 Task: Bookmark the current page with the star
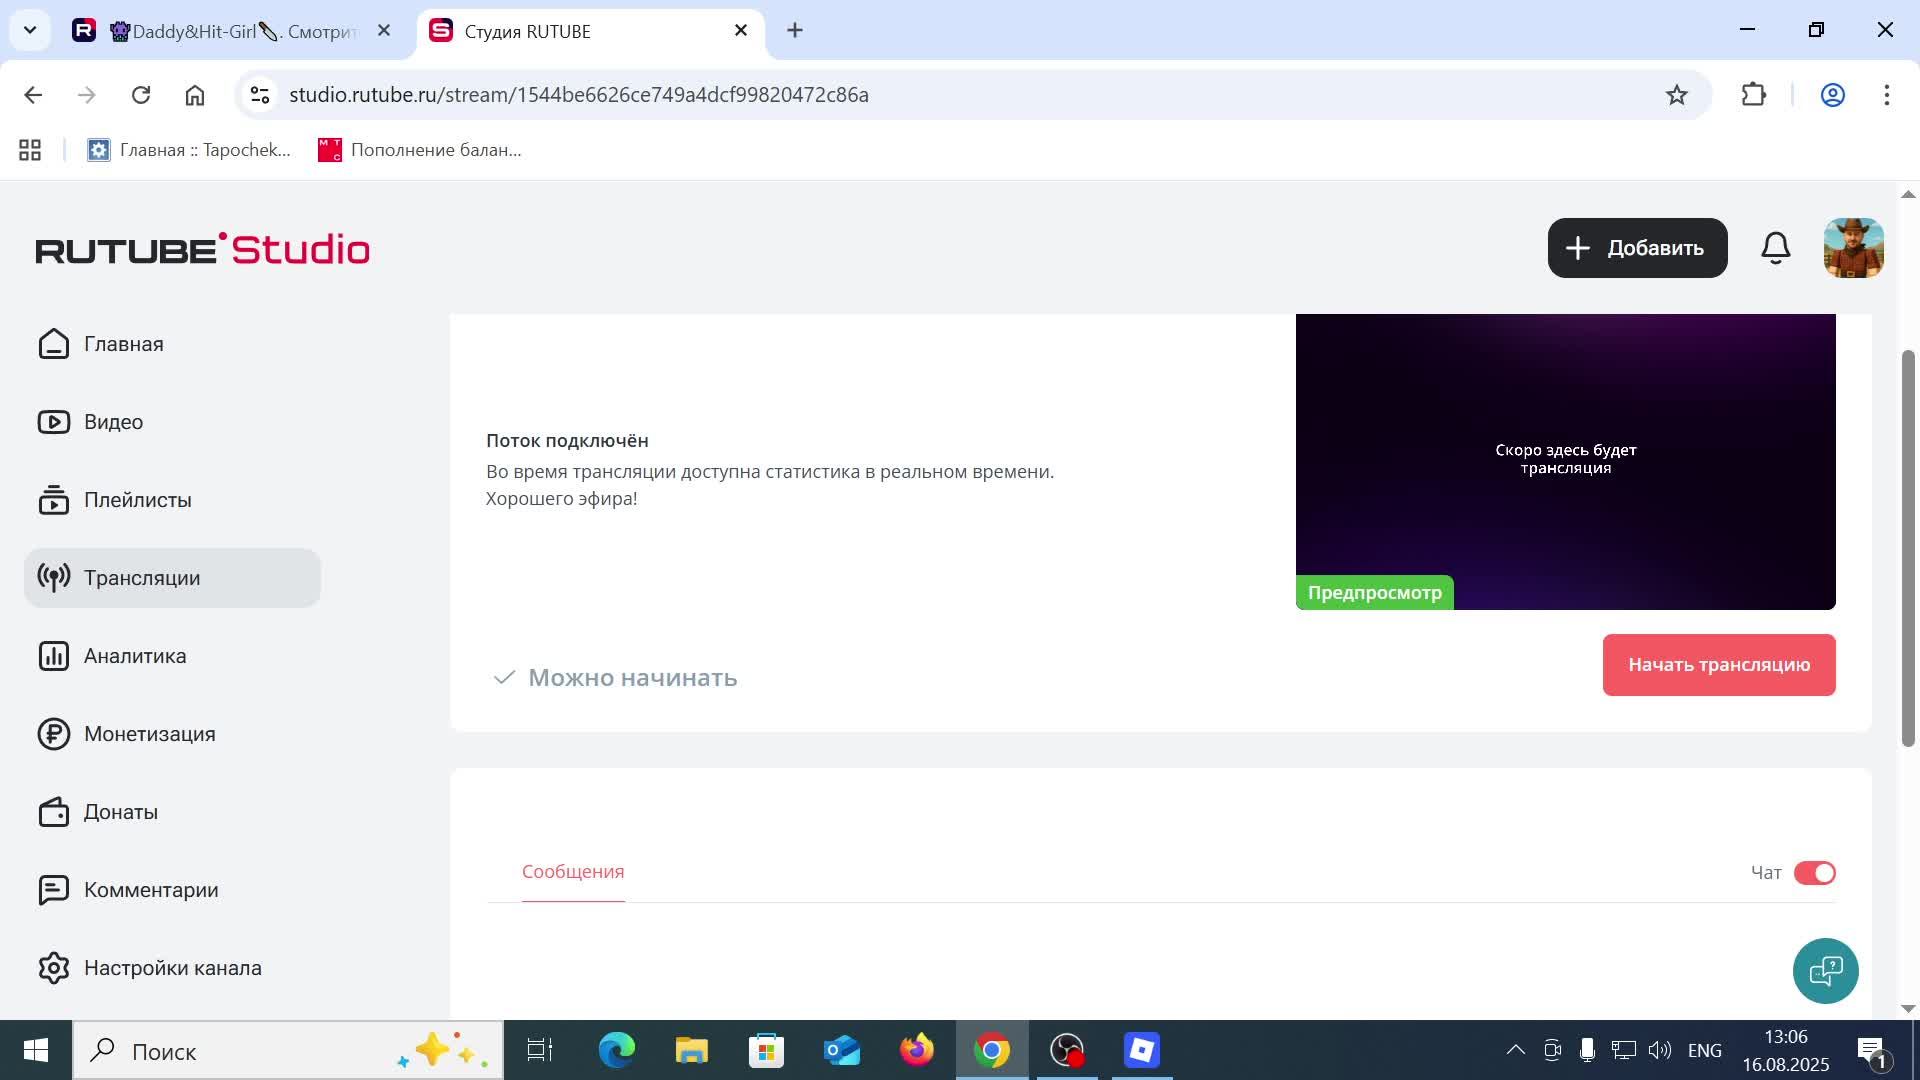[x=1676, y=94]
